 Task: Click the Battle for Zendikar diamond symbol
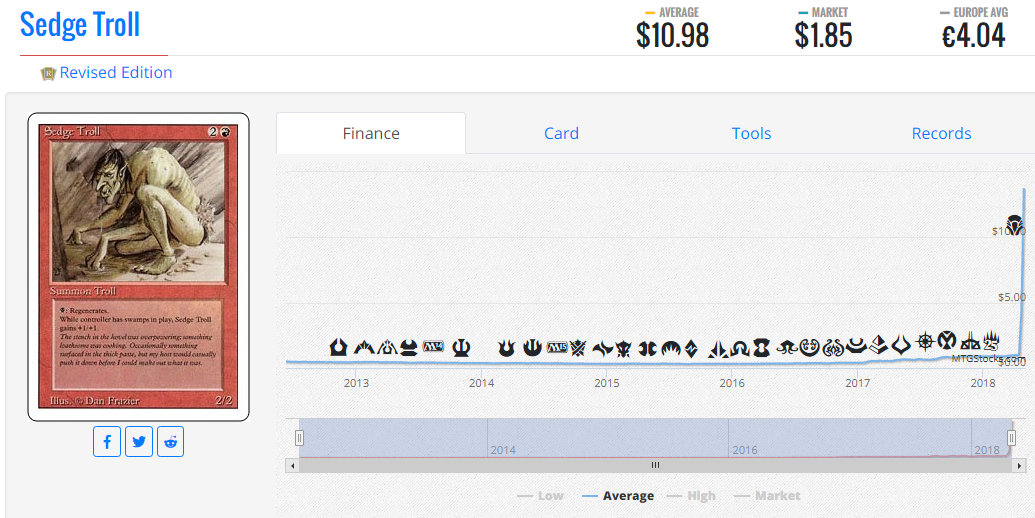pos(691,348)
